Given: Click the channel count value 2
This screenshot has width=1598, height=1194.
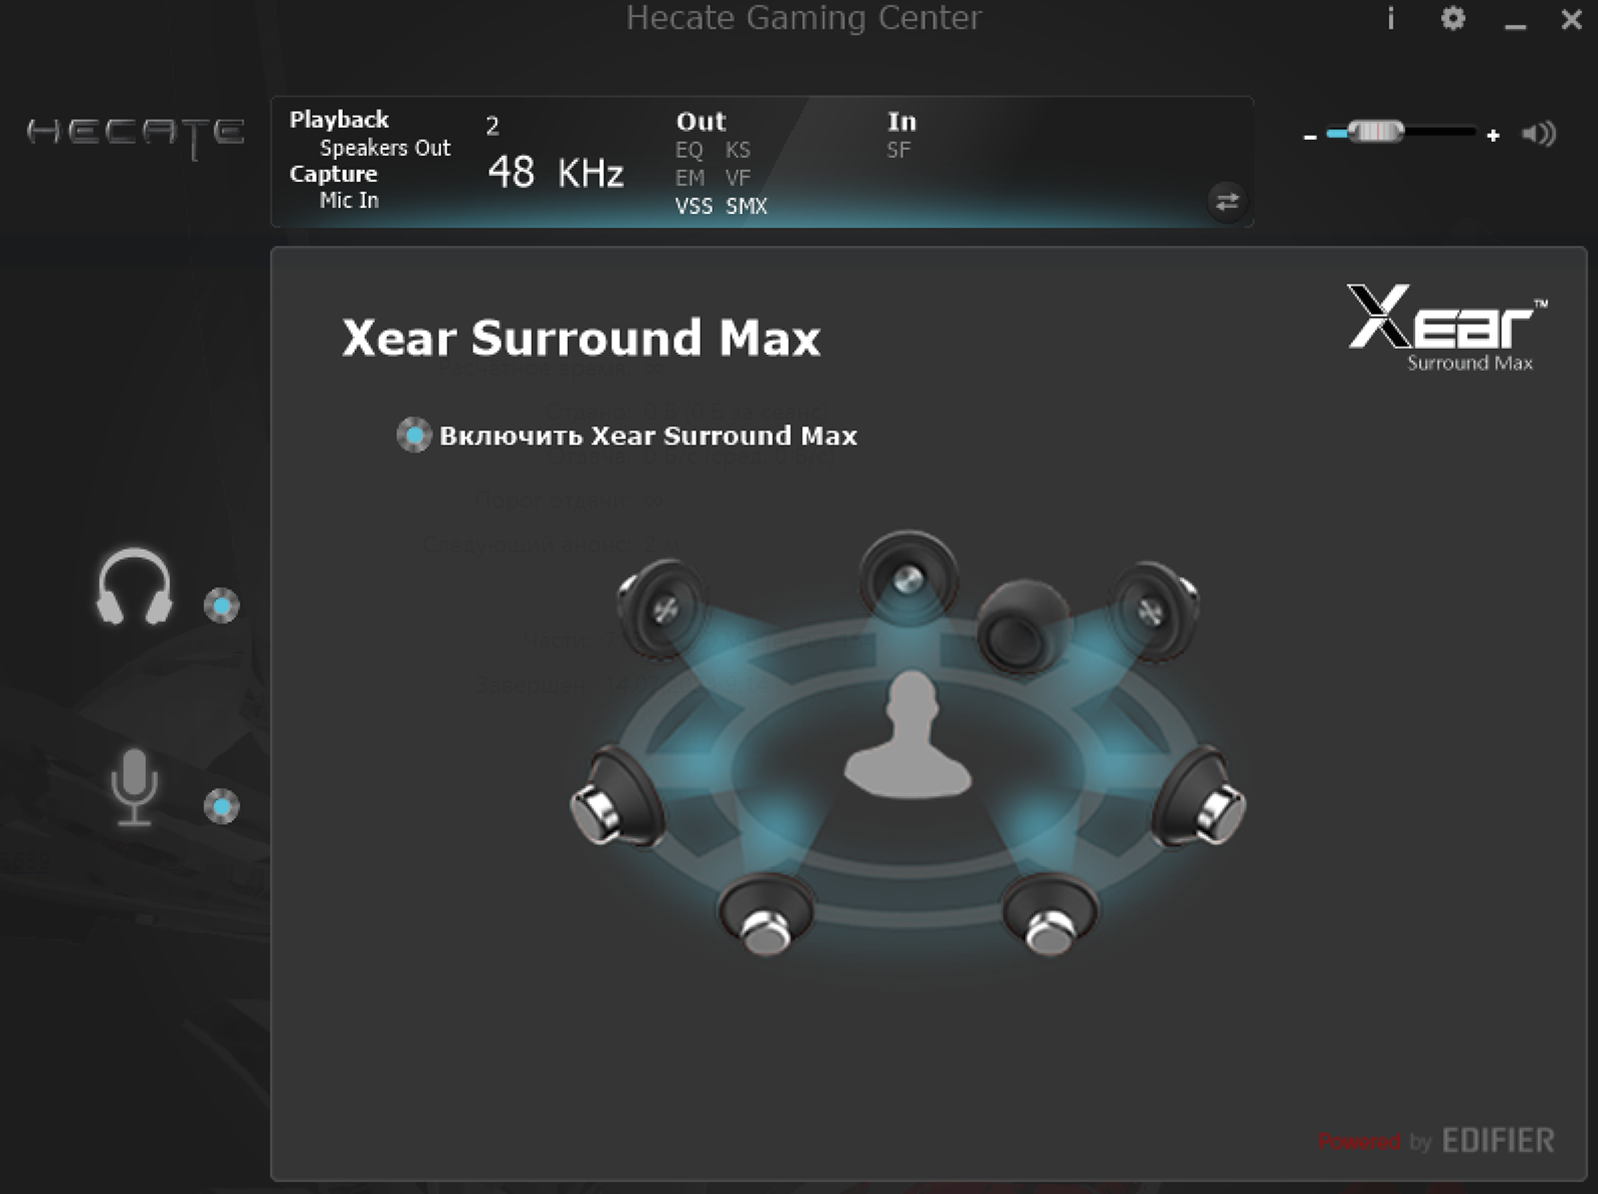Looking at the screenshot, I should point(492,126).
